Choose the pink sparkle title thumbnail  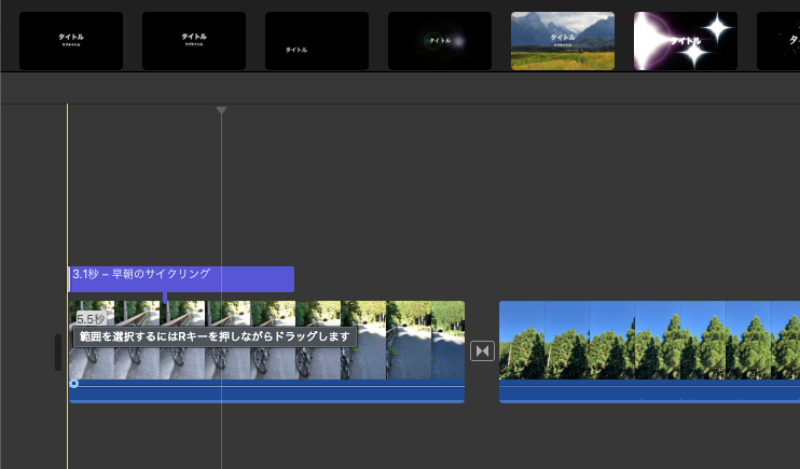tap(685, 41)
